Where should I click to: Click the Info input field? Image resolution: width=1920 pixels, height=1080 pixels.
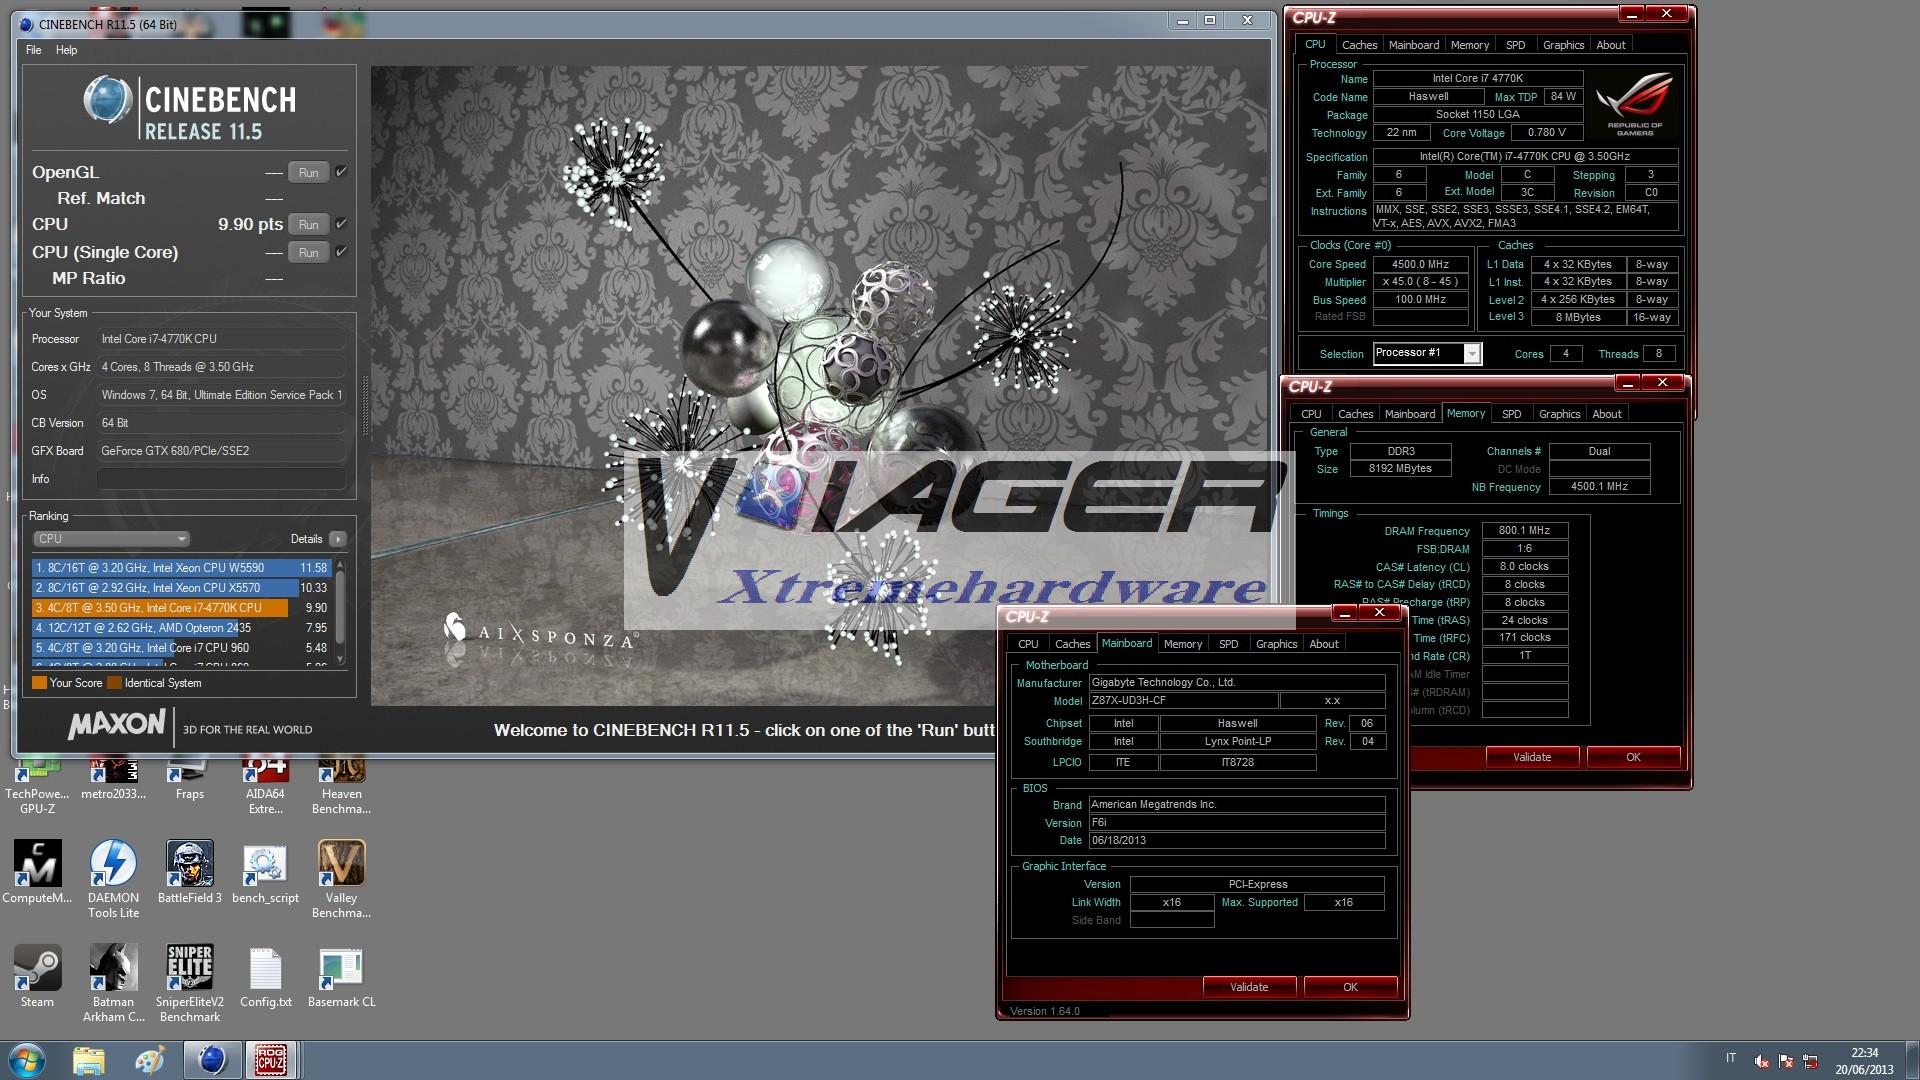(221, 479)
